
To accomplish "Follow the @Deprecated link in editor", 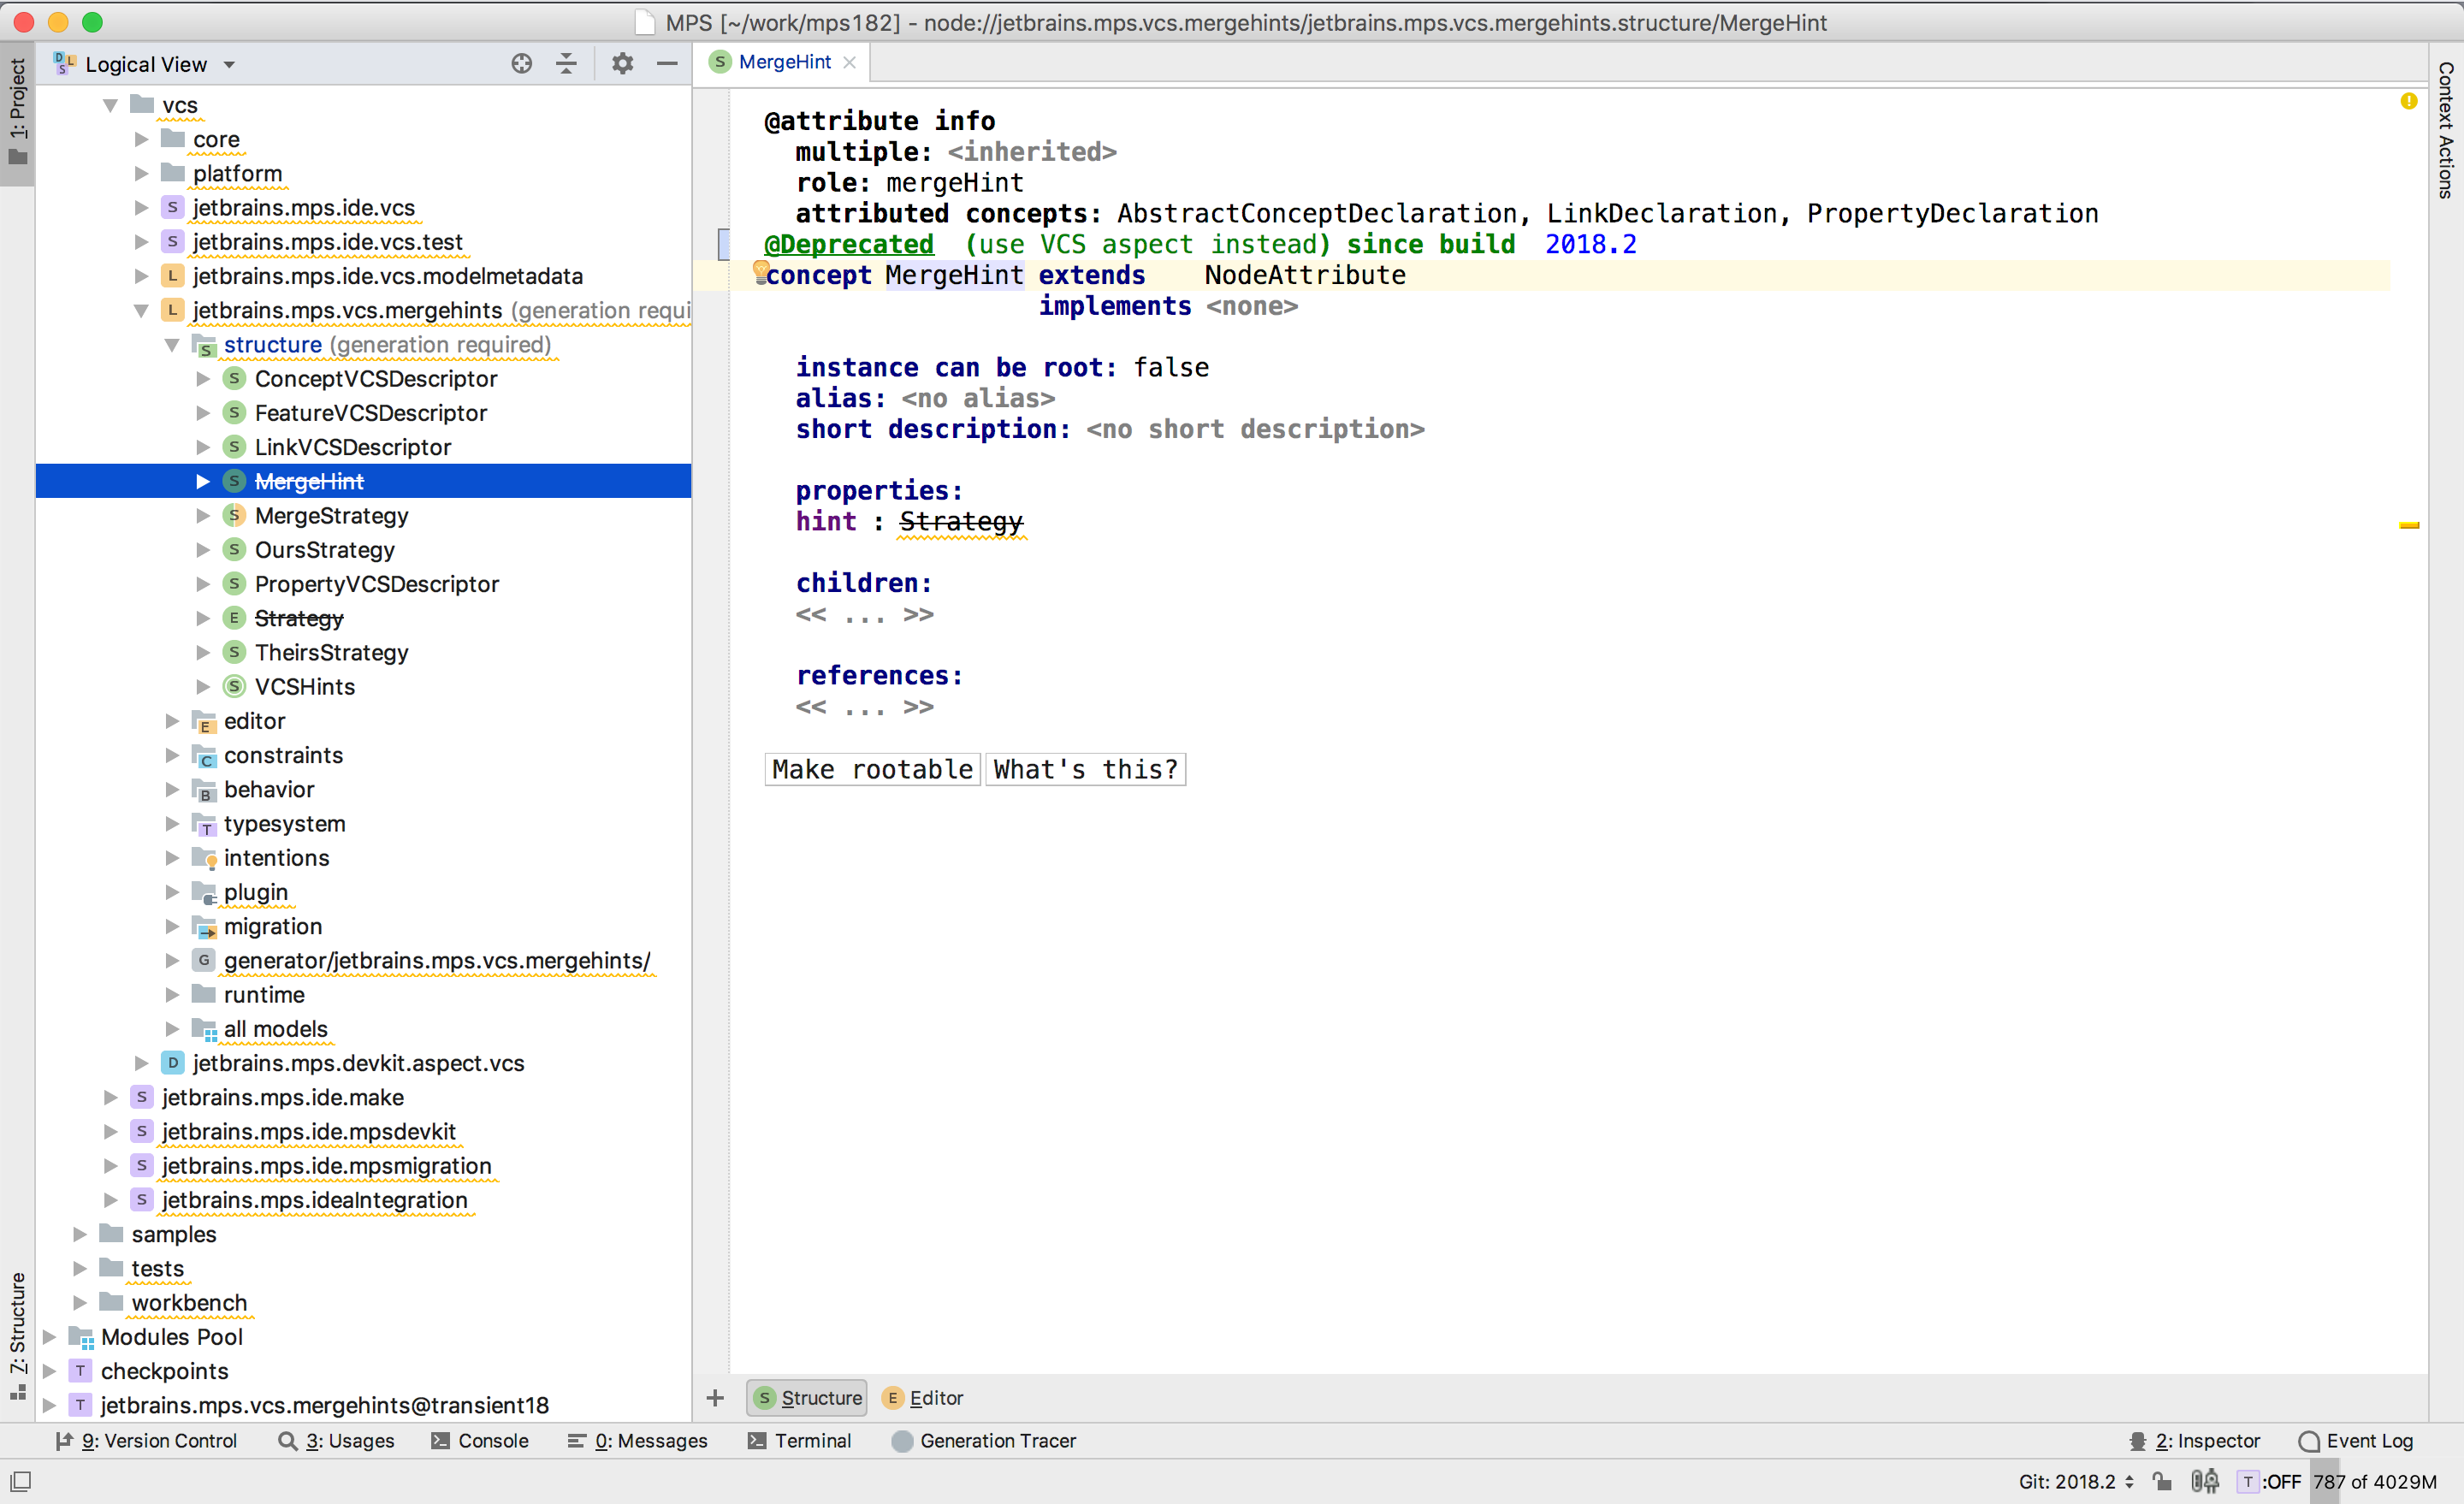I will (x=849, y=244).
